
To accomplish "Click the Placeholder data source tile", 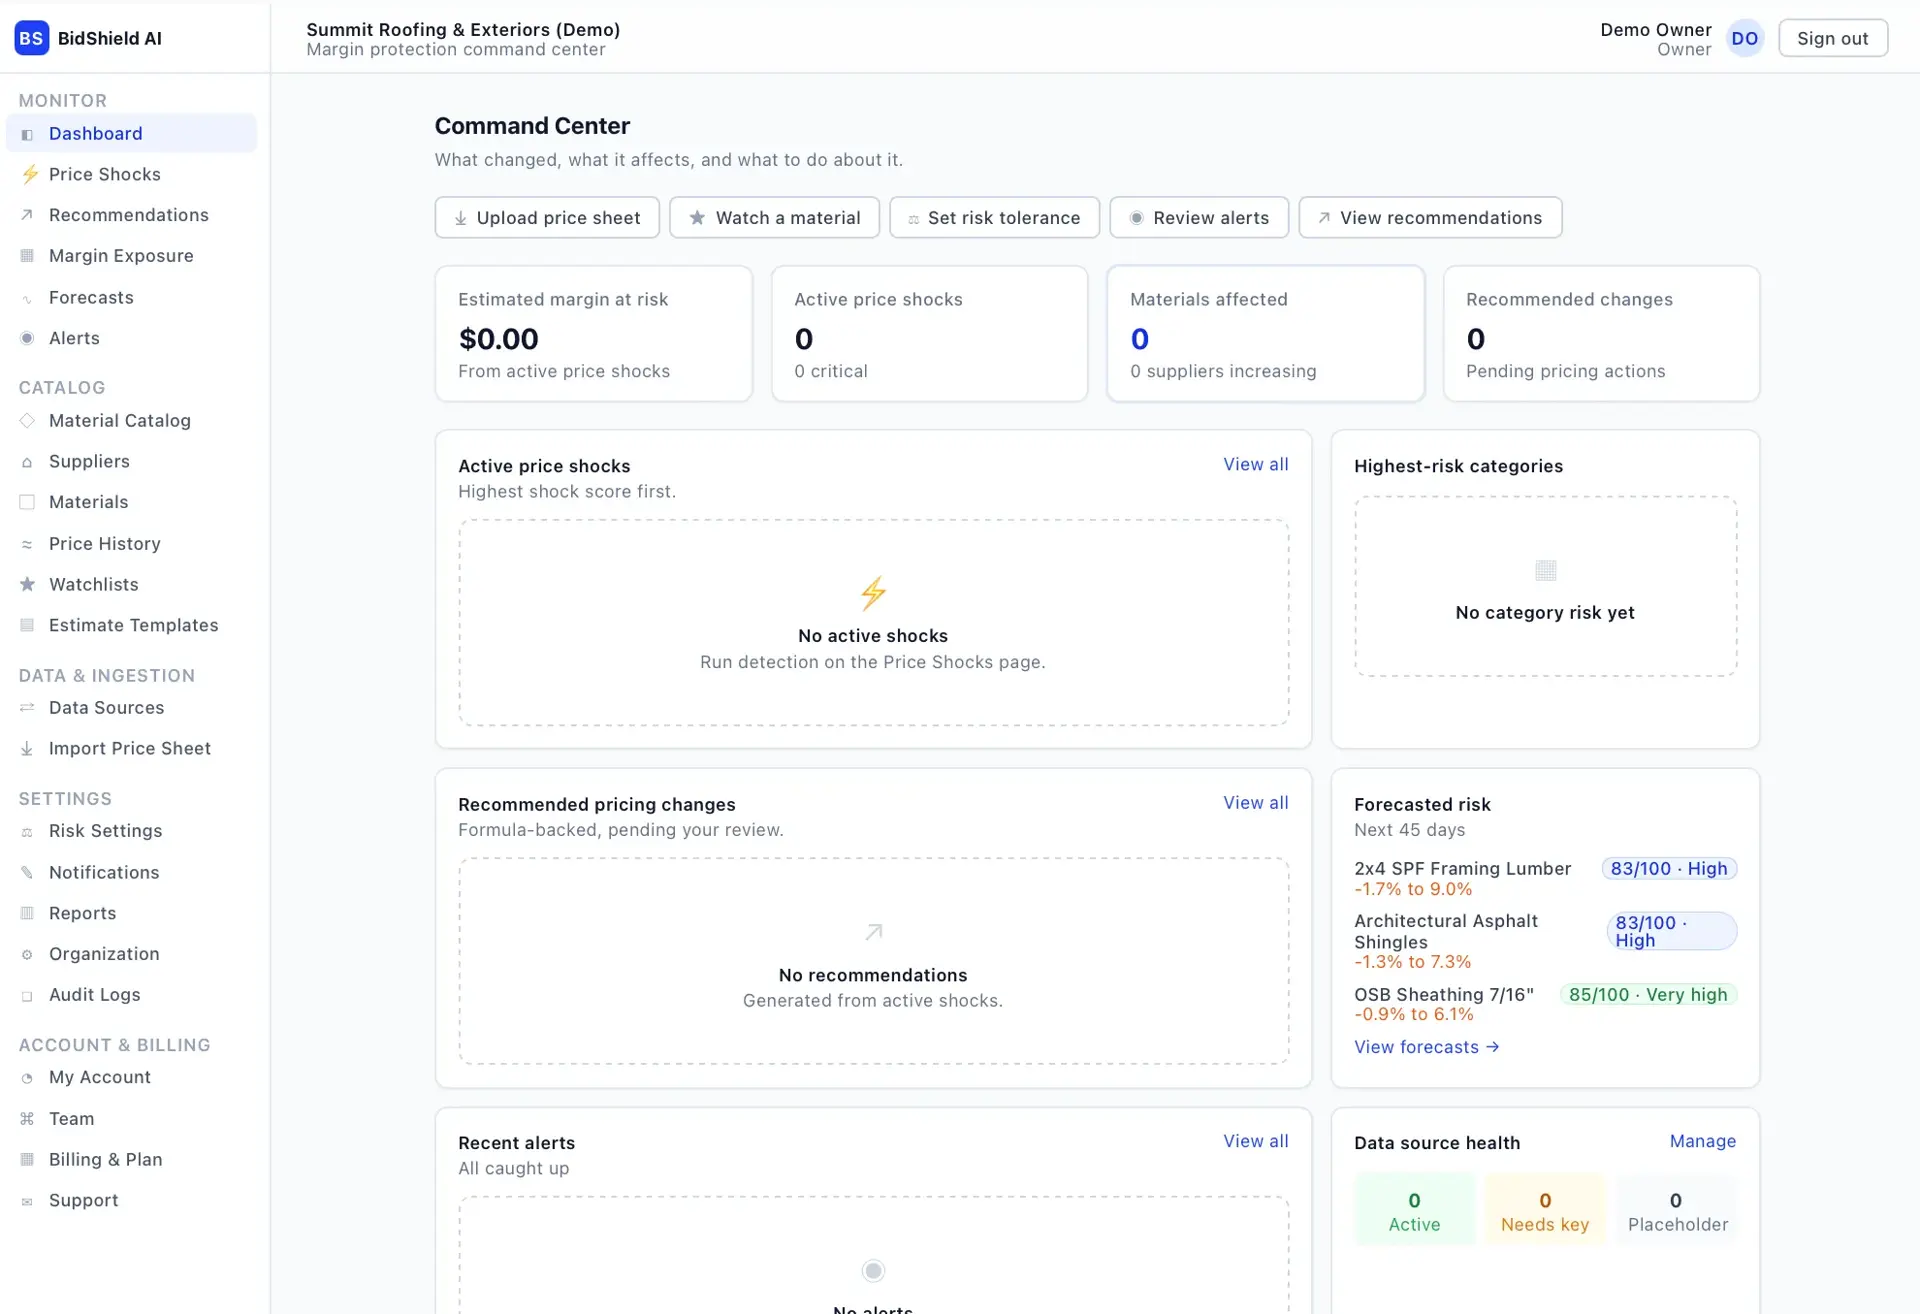I will (1677, 1211).
